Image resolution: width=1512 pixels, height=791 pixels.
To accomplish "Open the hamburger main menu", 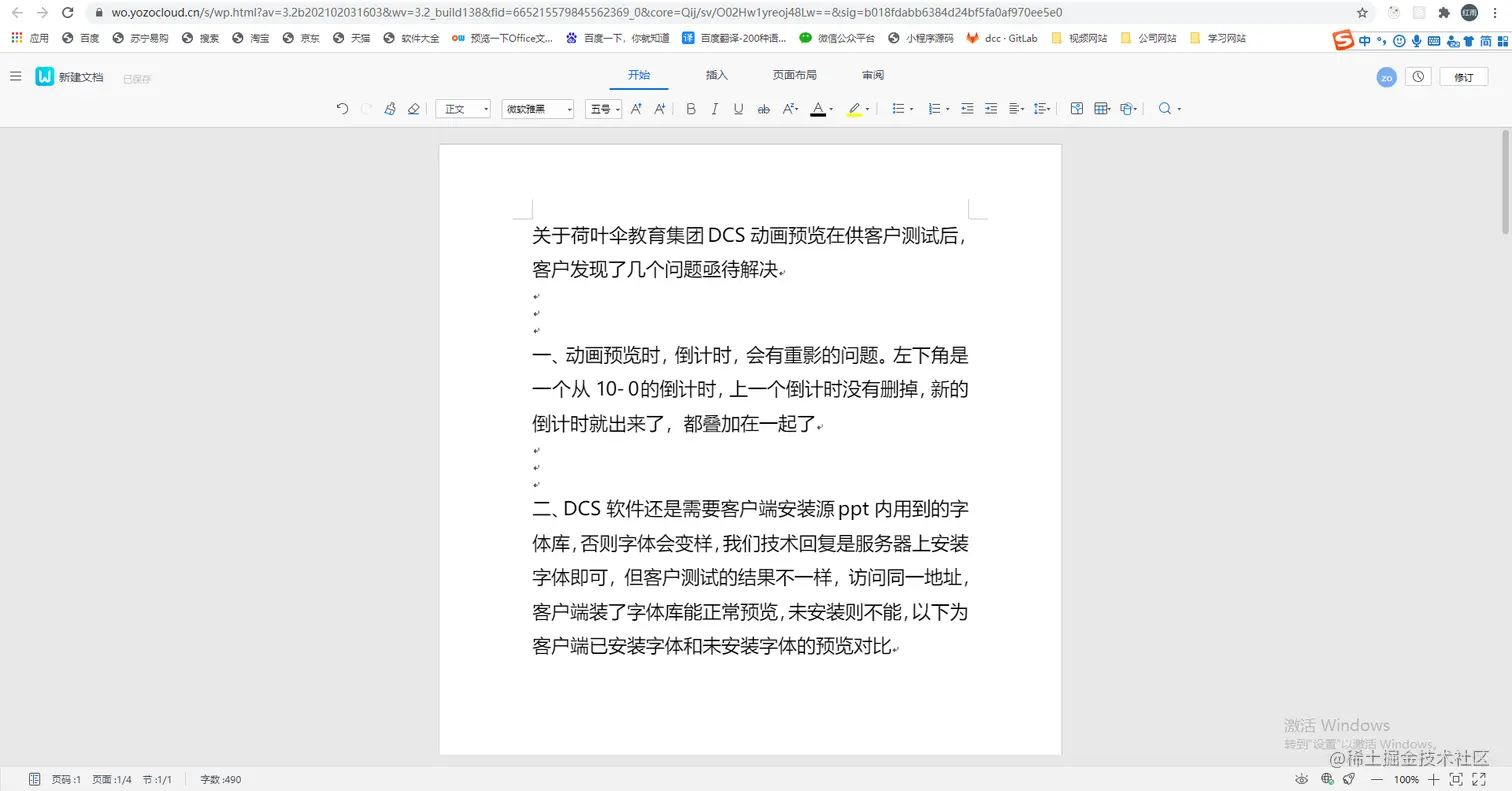I will click(x=15, y=77).
